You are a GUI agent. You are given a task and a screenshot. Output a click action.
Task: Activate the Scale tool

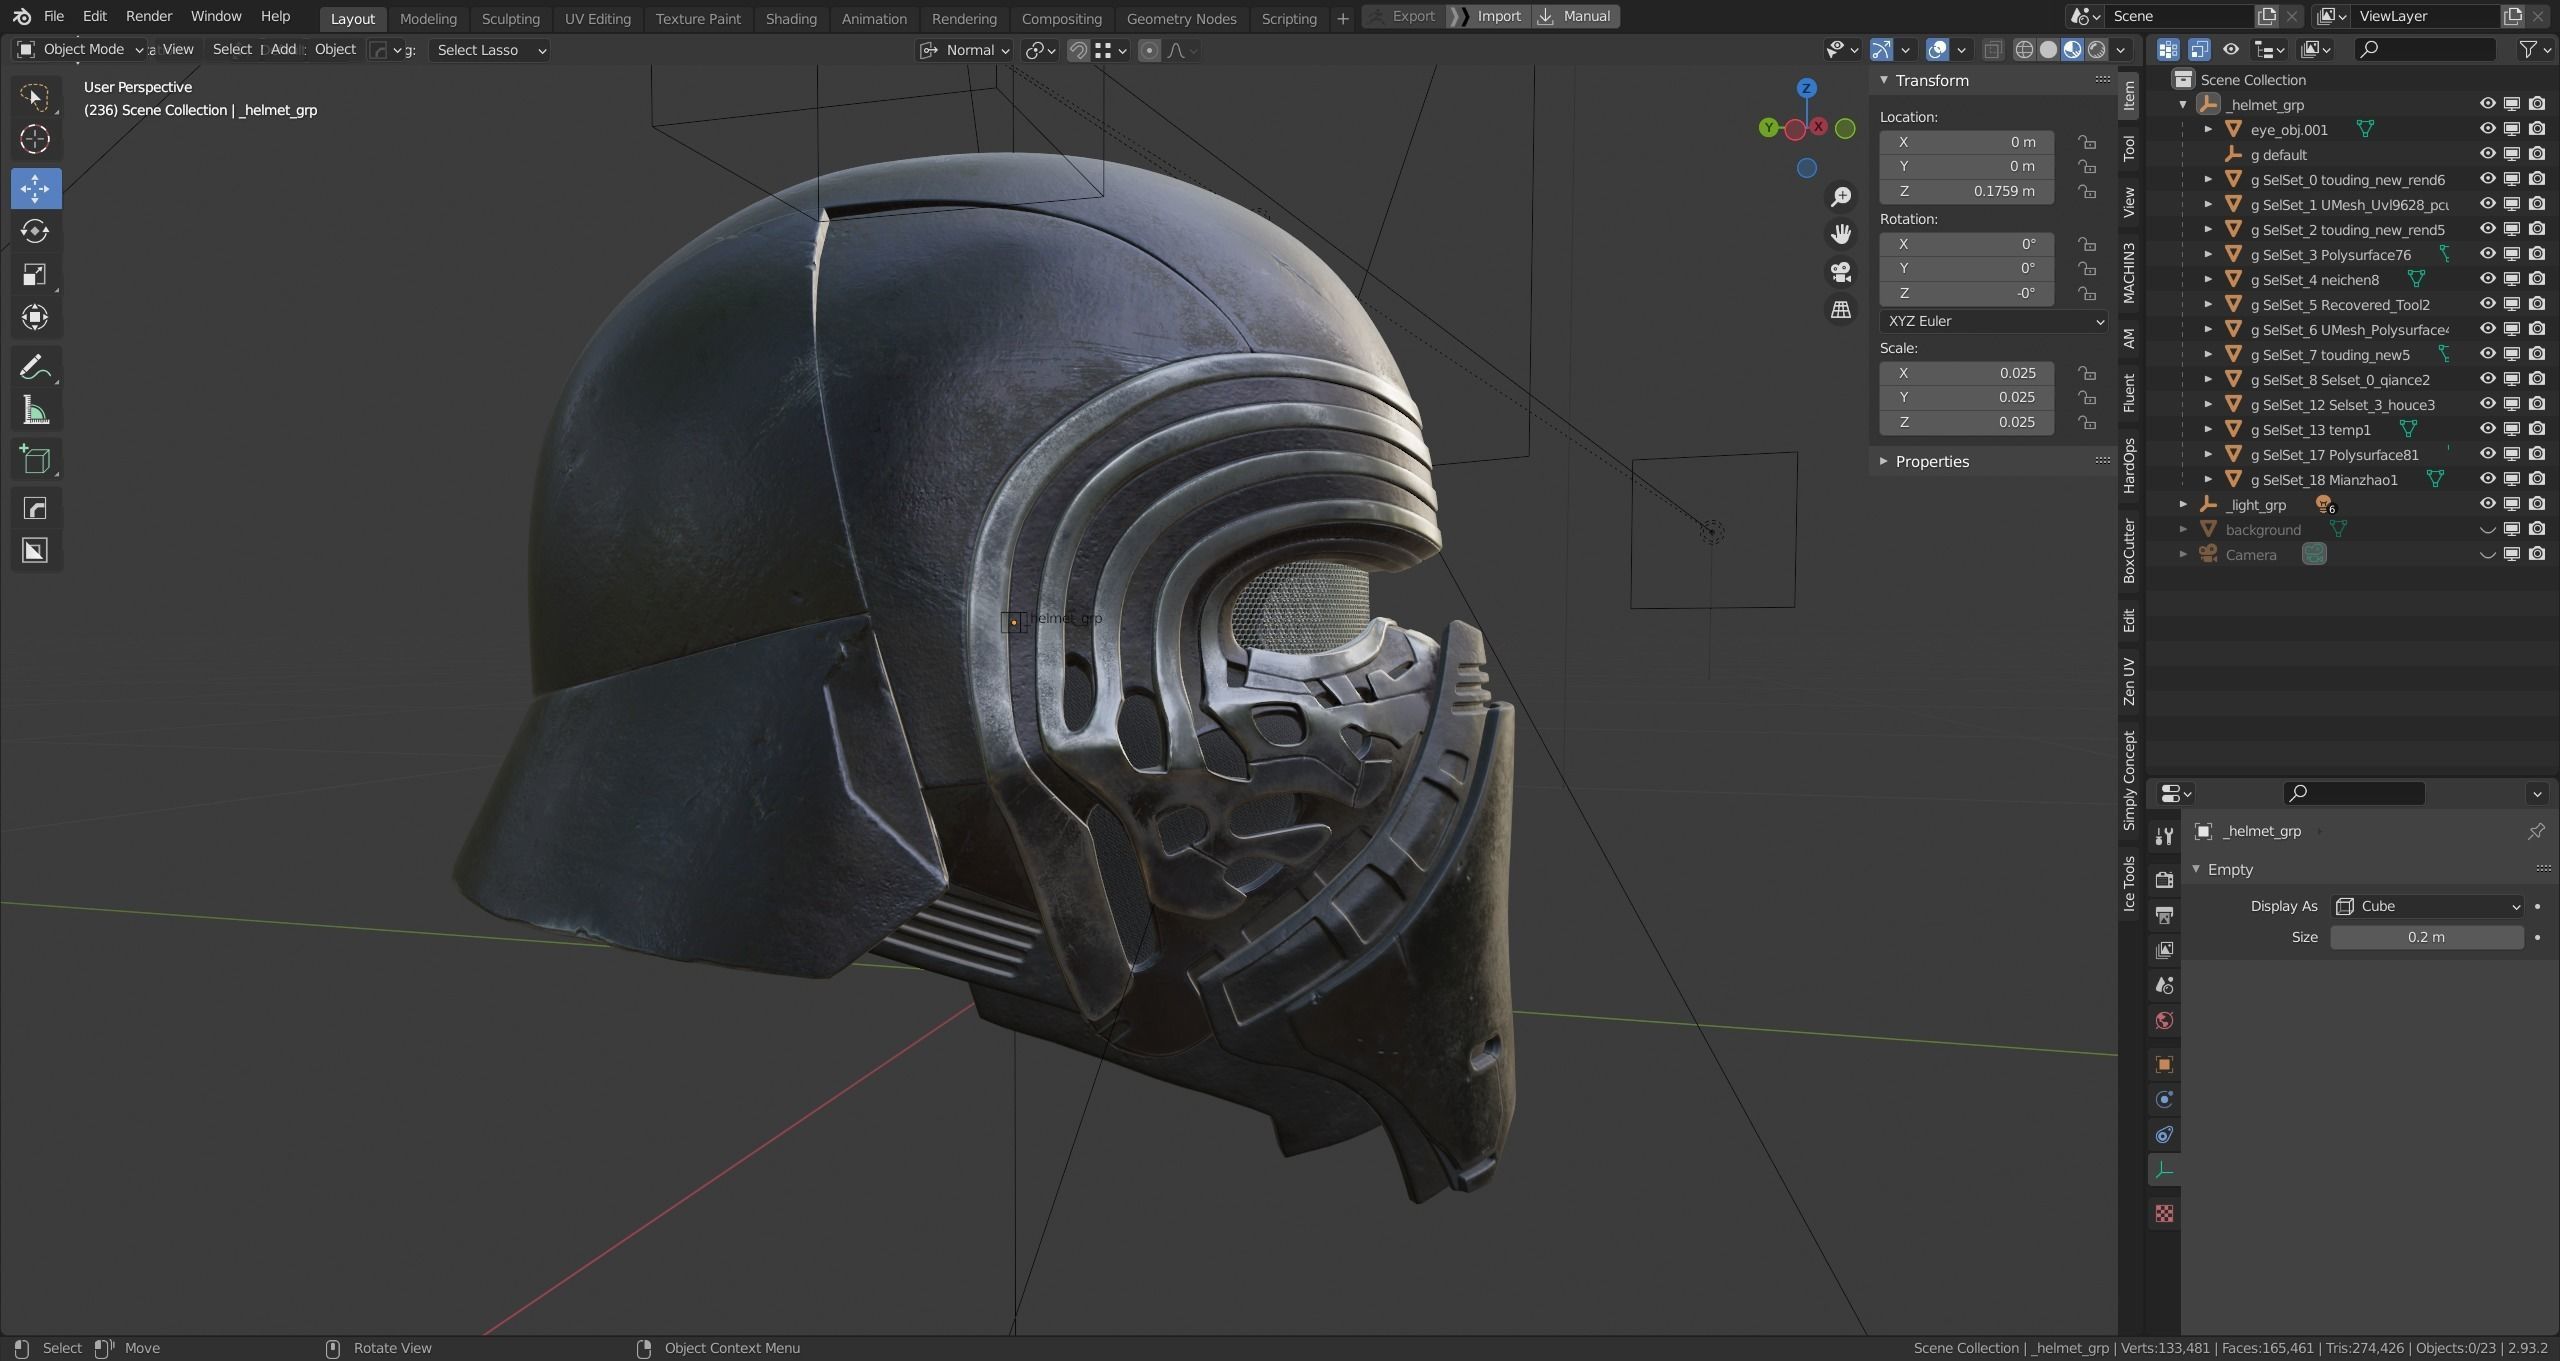click(35, 274)
